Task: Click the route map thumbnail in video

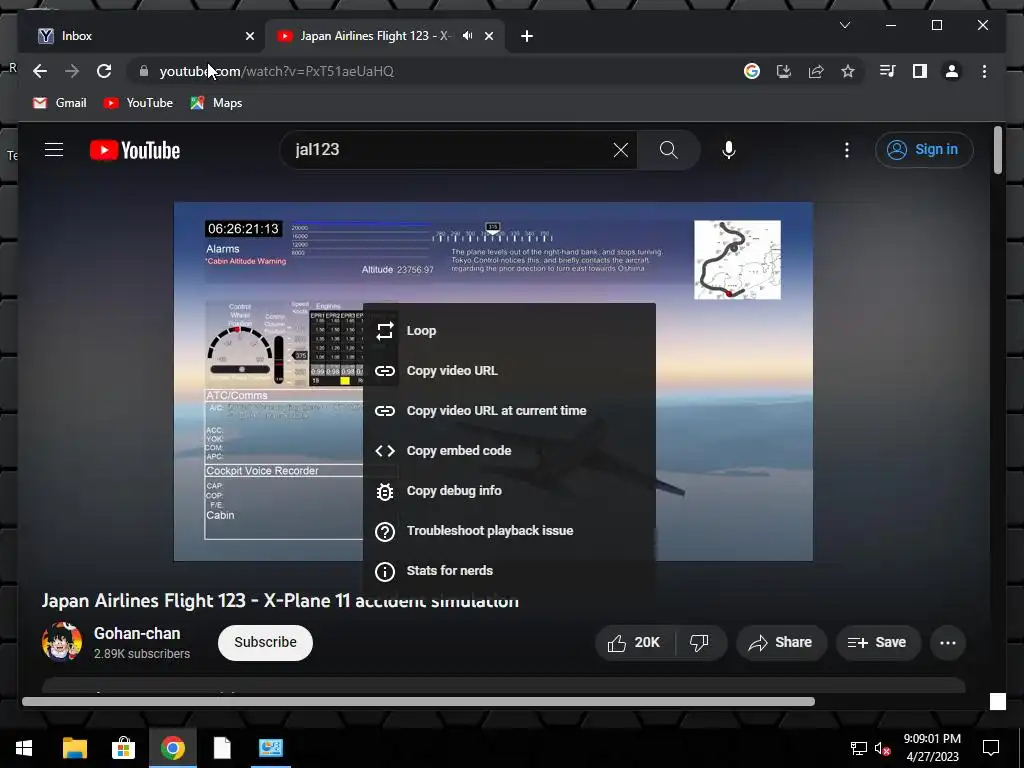Action: point(737,260)
